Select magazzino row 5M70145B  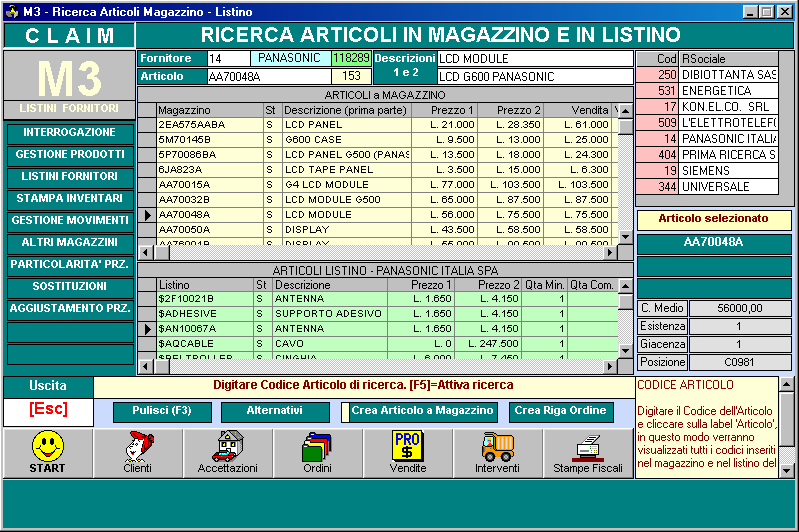click(x=378, y=140)
